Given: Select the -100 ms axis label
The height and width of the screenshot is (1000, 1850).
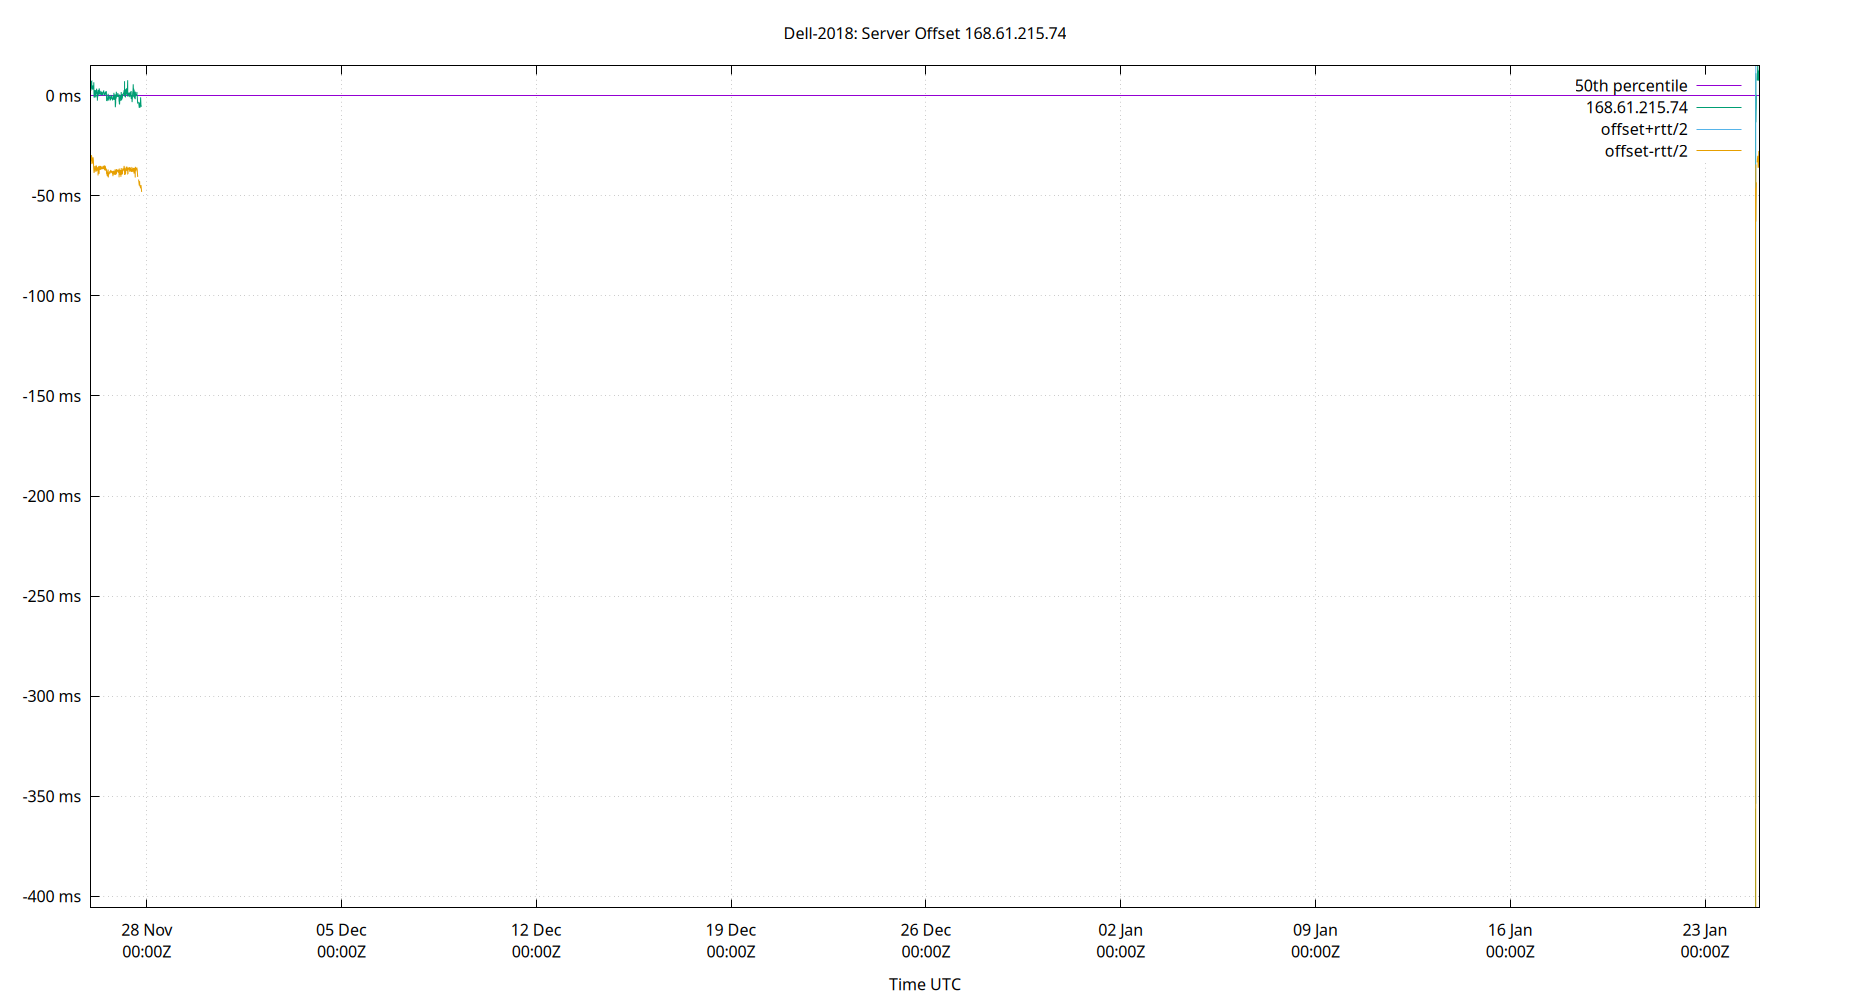Looking at the screenshot, I should click(x=52, y=296).
